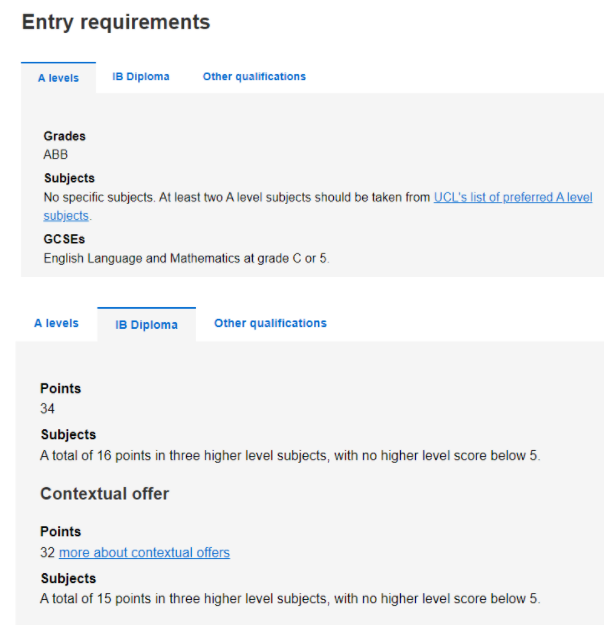Click the 34 points value

click(47, 409)
